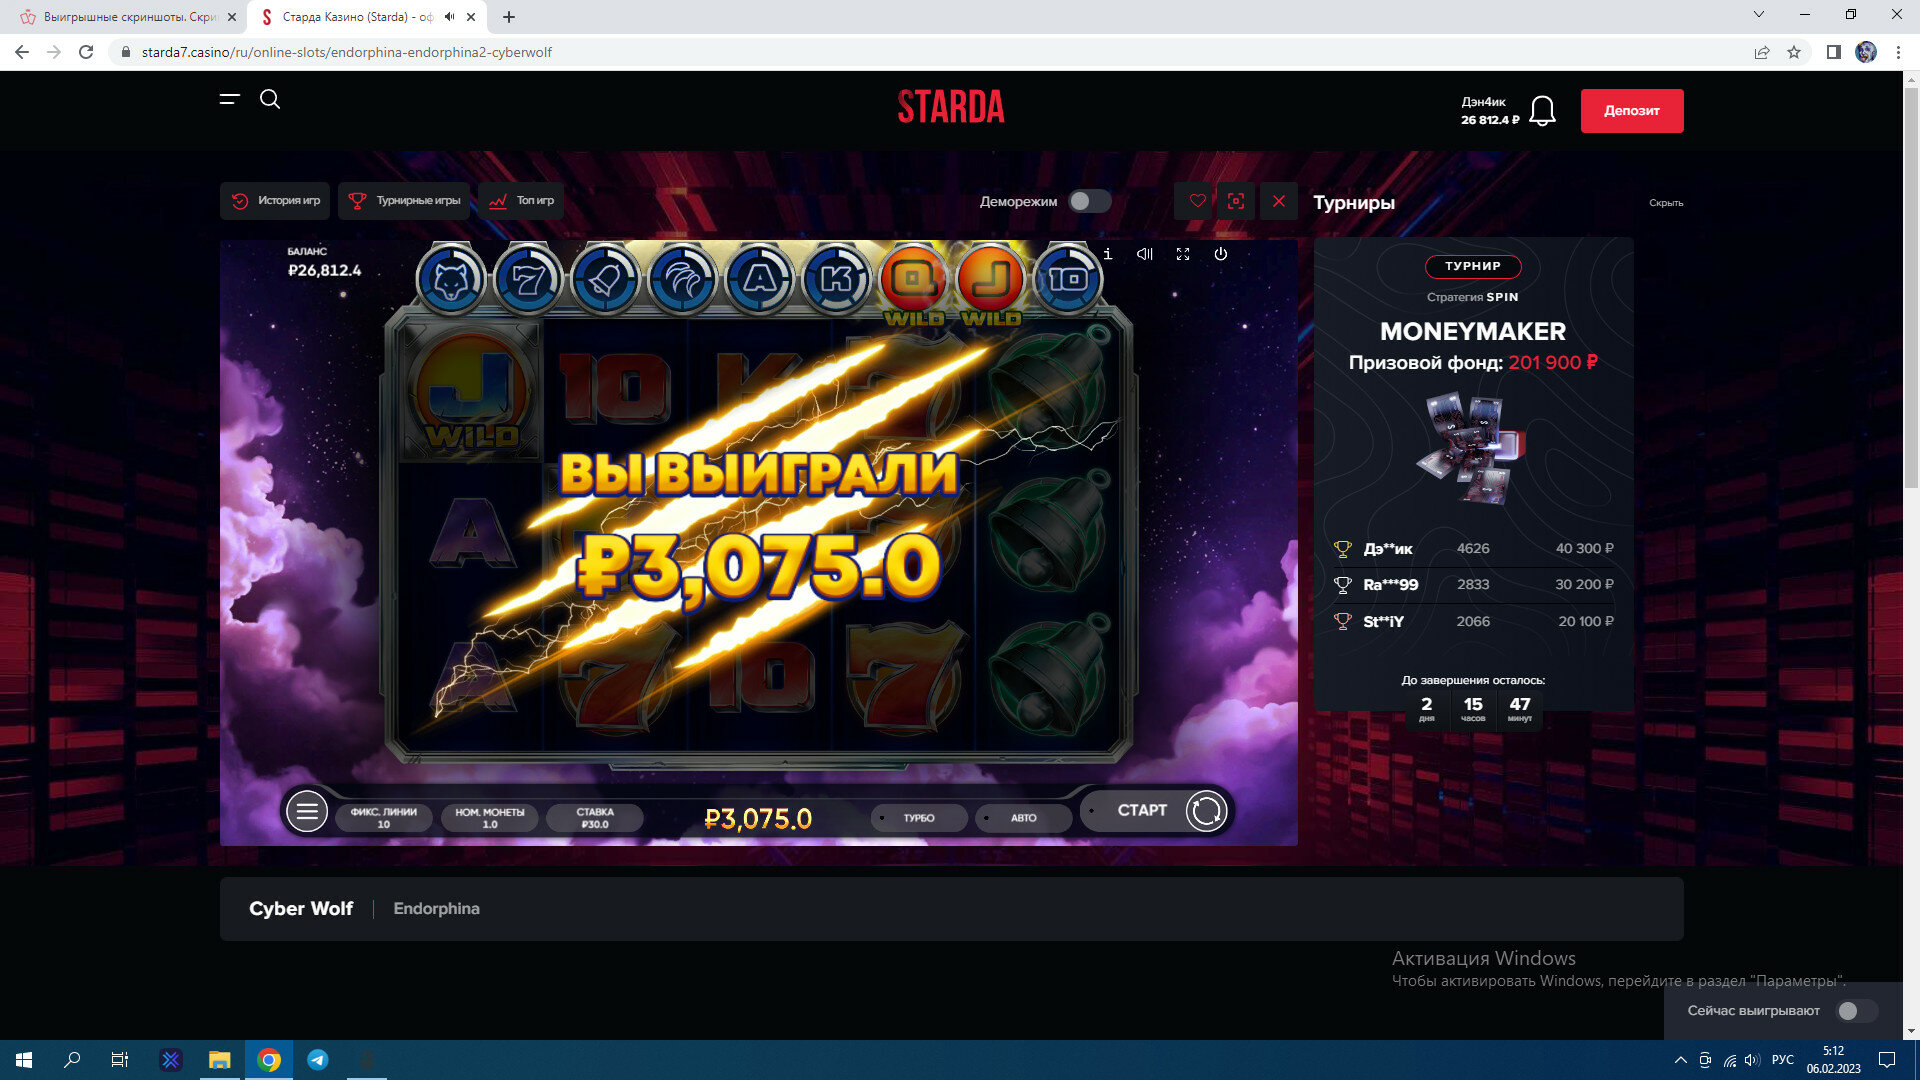Enter slot fullscreen mode
1920x1080 pixels.
click(1183, 254)
